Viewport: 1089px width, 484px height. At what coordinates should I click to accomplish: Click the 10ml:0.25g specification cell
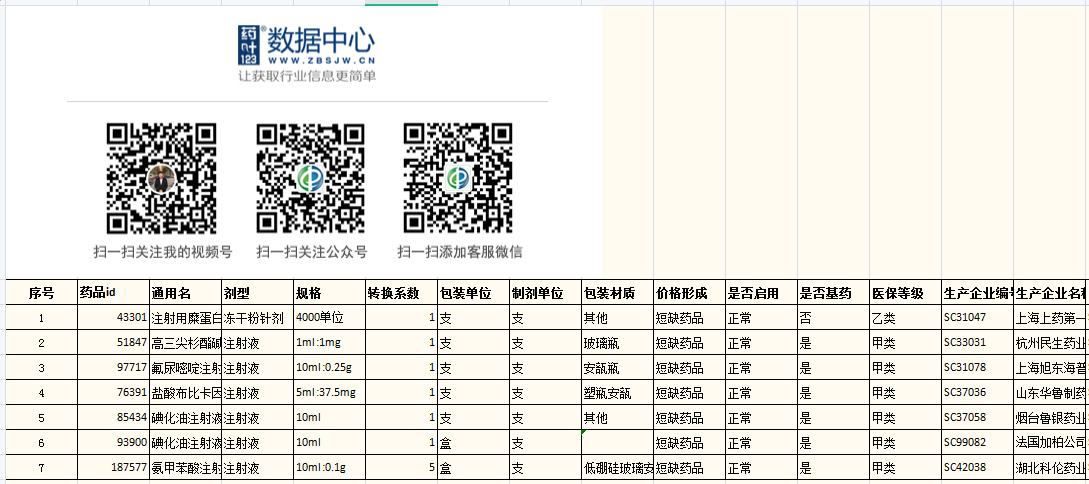pos(329,368)
